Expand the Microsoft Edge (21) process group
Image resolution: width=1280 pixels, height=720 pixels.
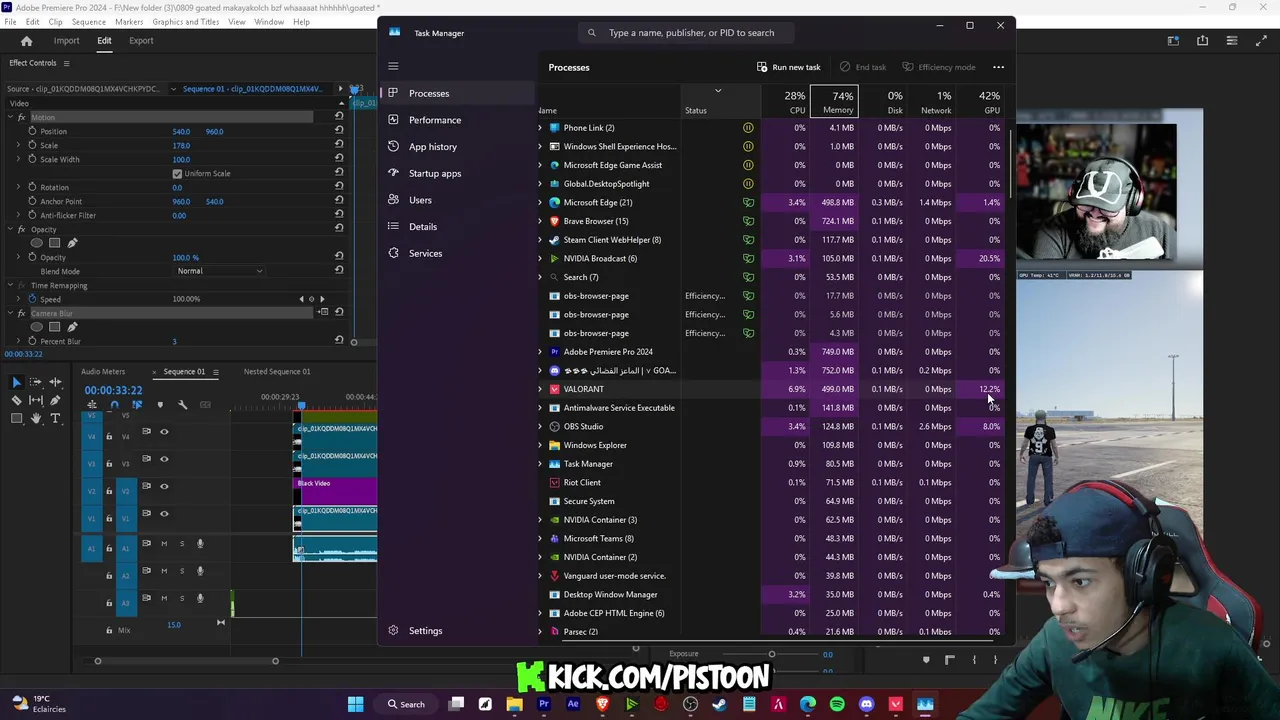(x=540, y=202)
